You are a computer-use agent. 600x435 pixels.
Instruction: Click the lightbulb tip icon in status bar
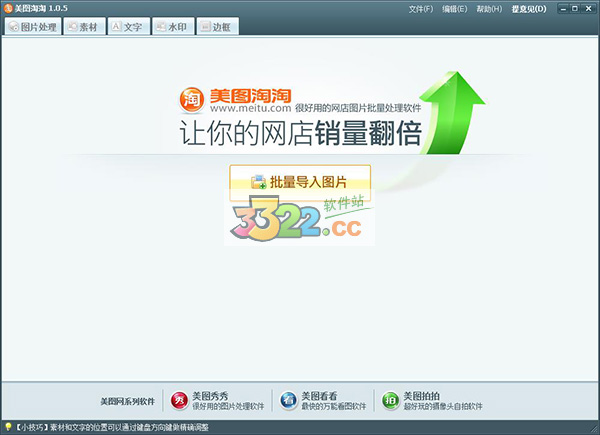click(x=8, y=427)
